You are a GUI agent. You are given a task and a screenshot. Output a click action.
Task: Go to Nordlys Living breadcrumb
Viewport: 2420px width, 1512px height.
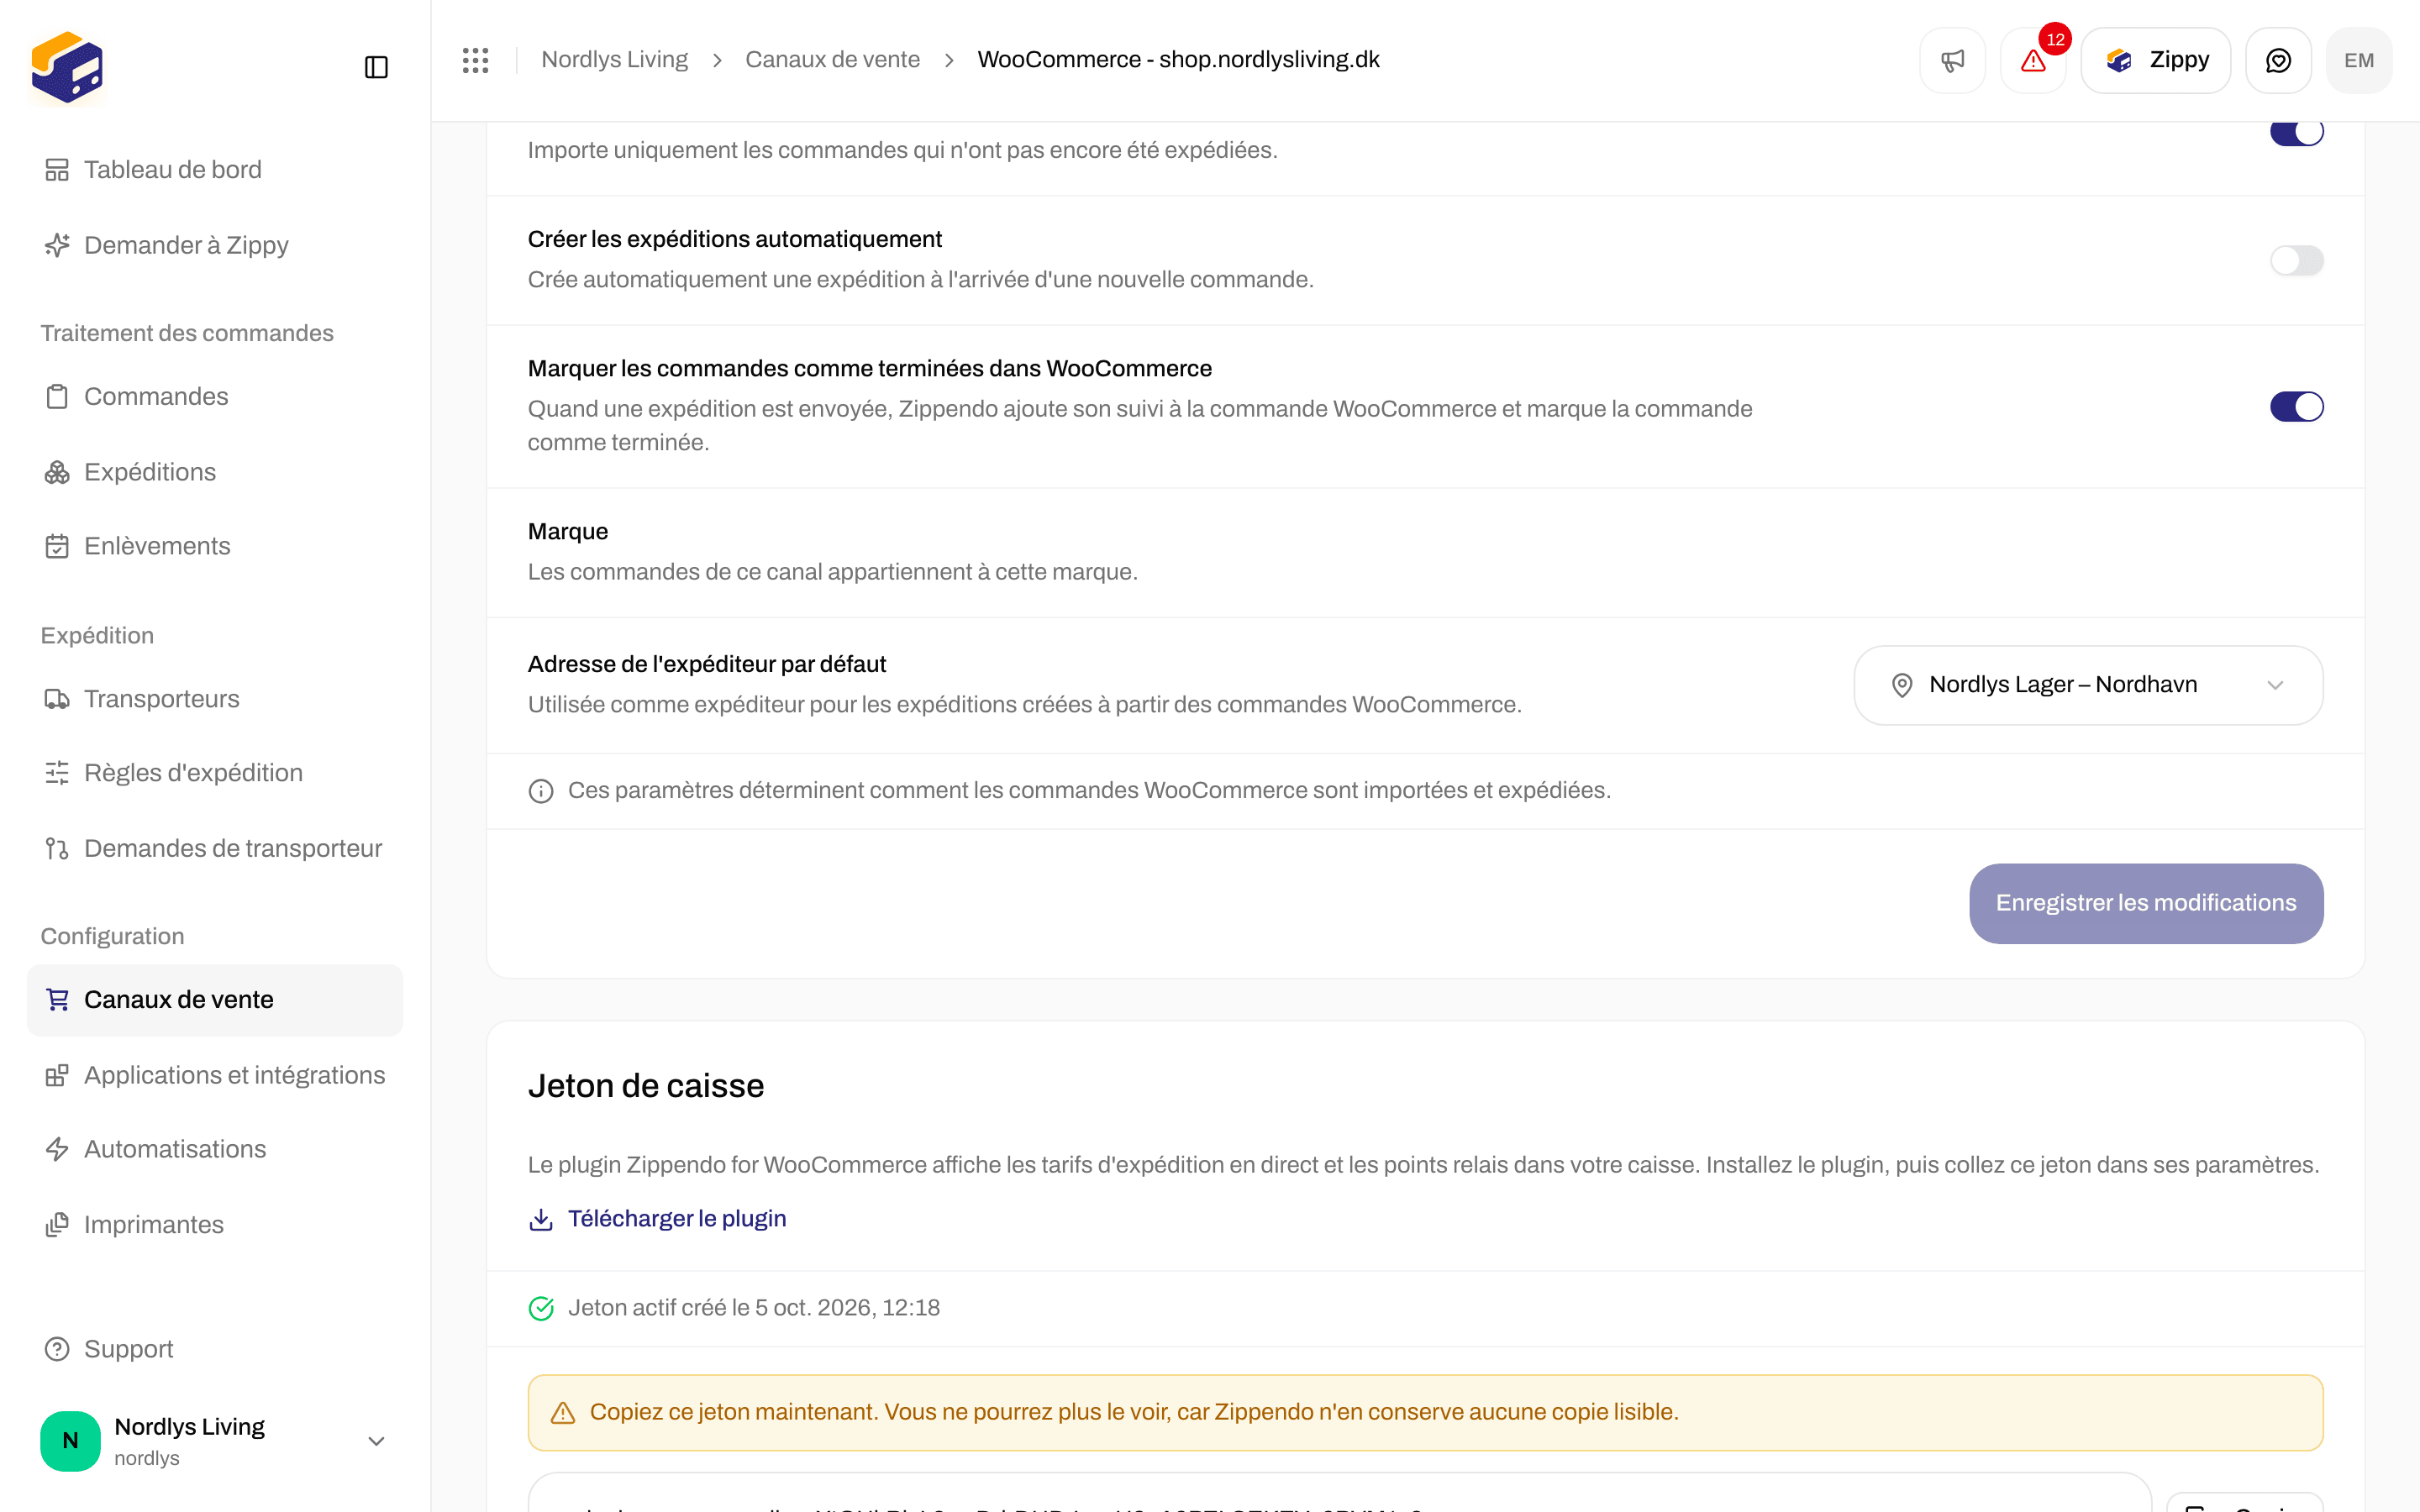[x=614, y=60]
